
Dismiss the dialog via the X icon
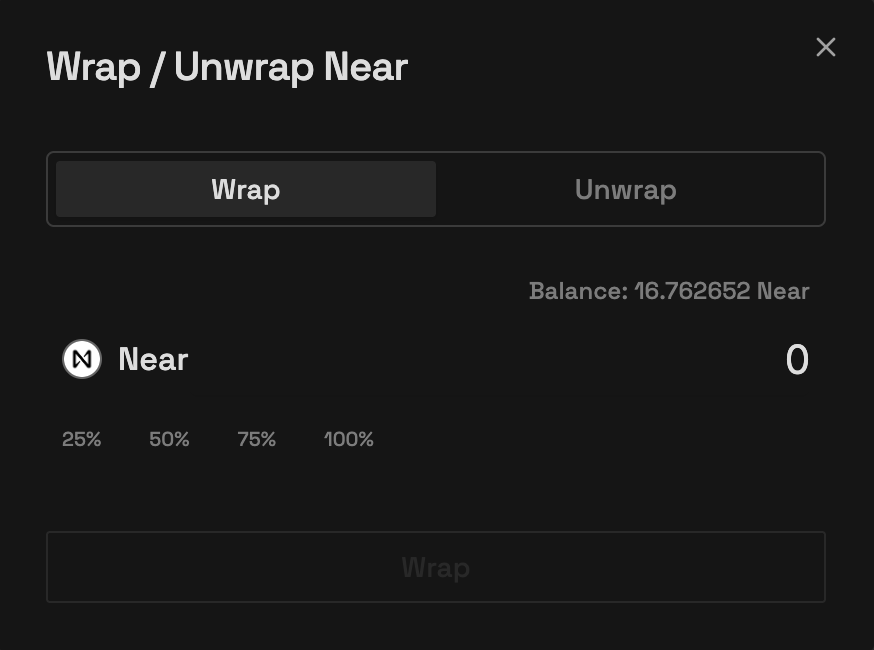[826, 47]
